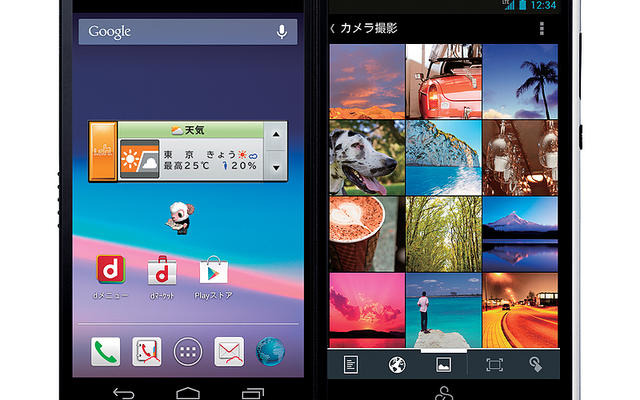Tap the Android home navigation button
This screenshot has width=640, height=400.
[188, 393]
